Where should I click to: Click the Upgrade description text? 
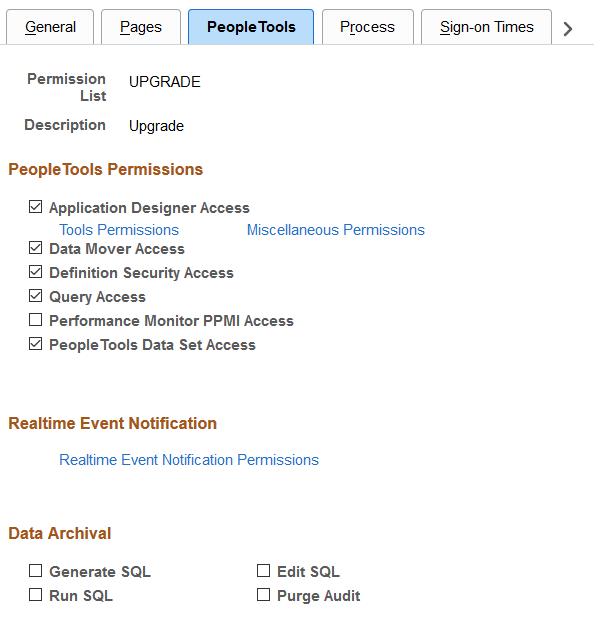(x=156, y=126)
